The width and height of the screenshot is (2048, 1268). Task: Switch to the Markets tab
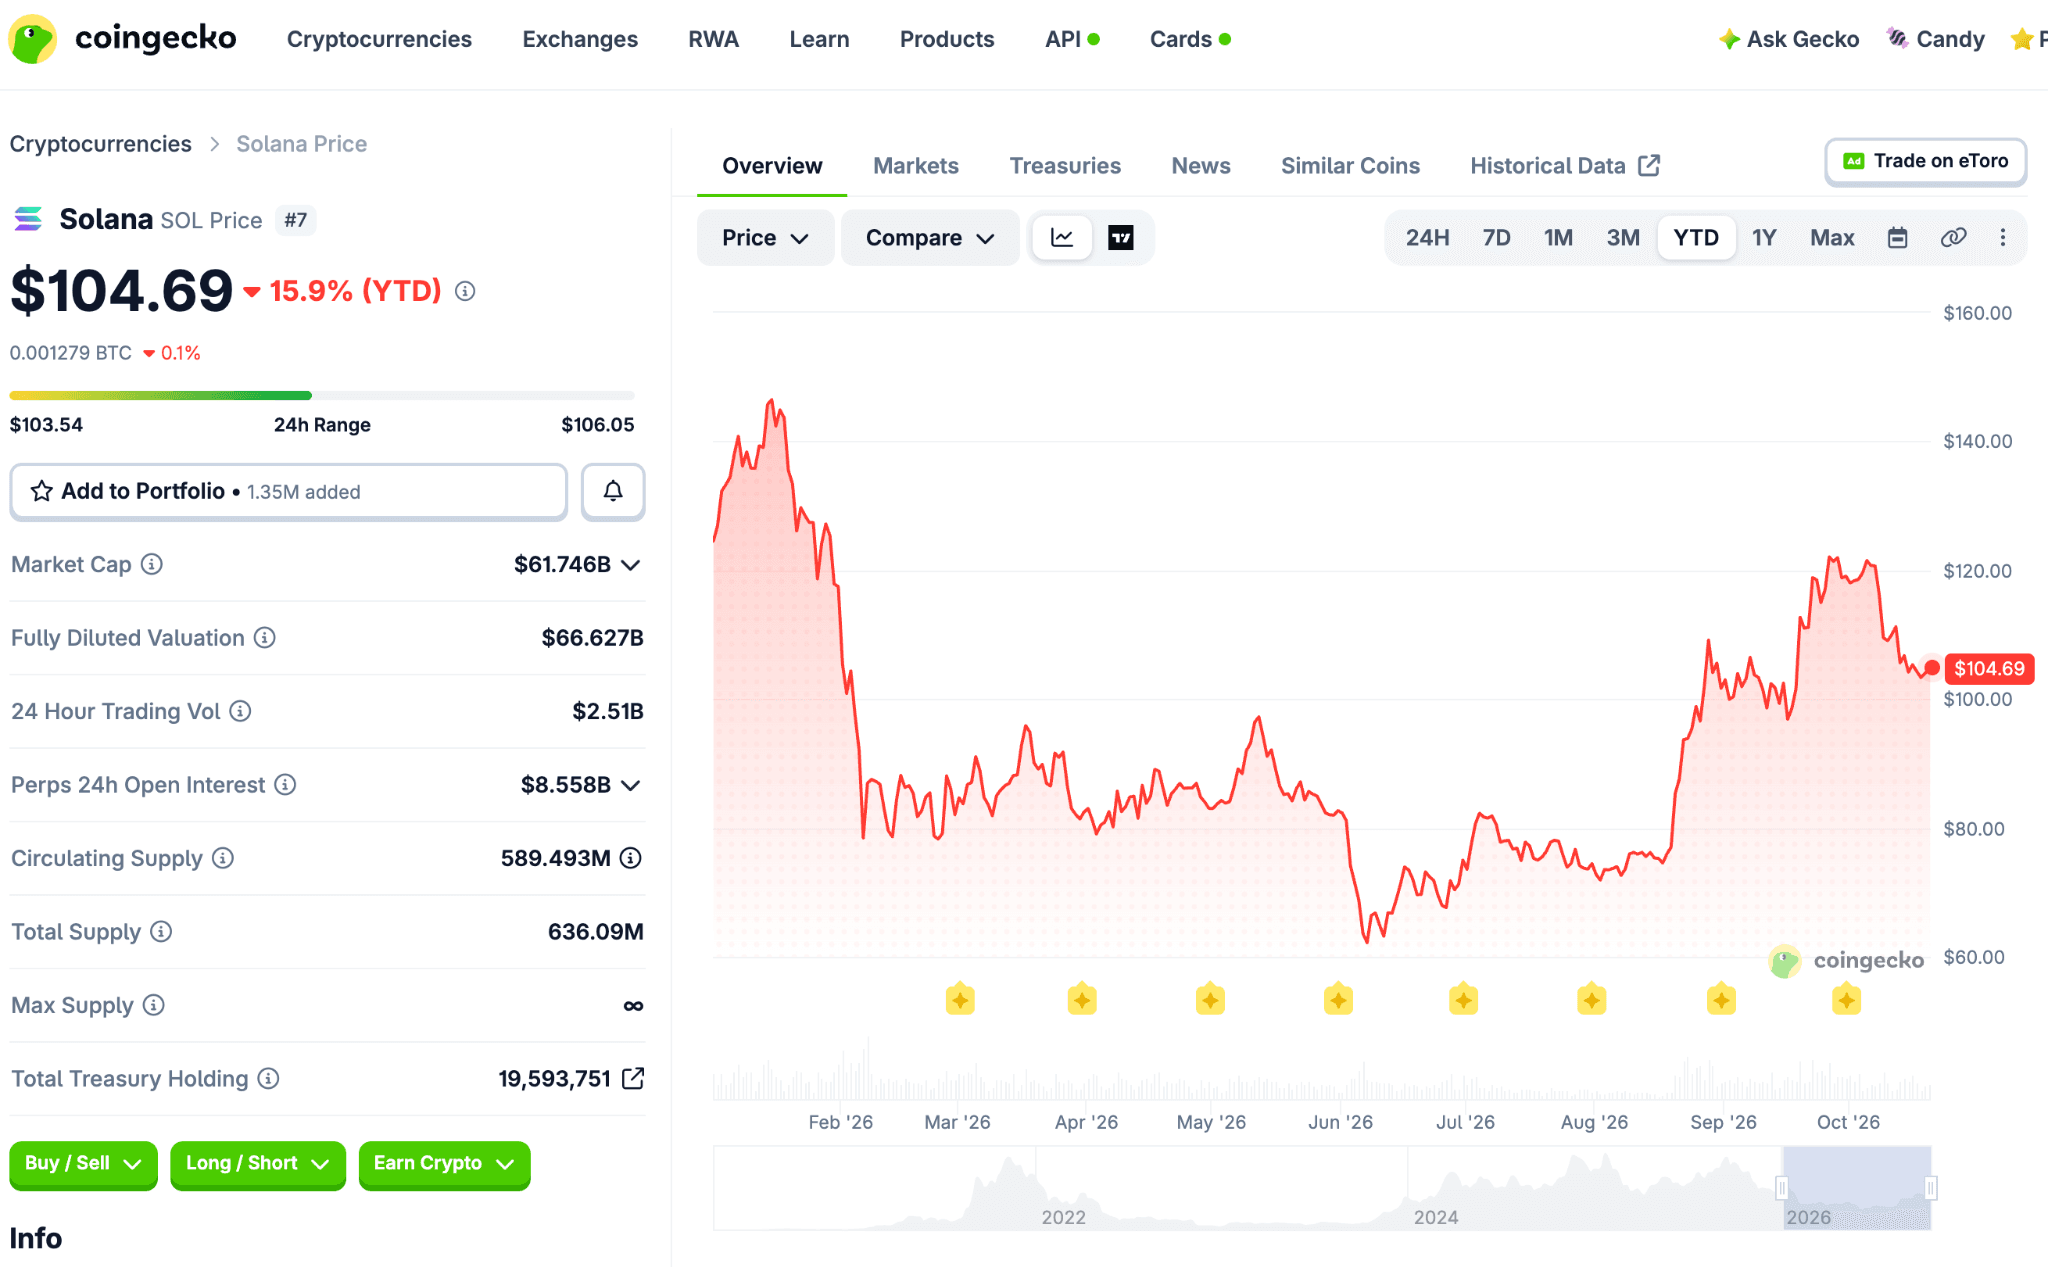pyautogui.click(x=915, y=166)
